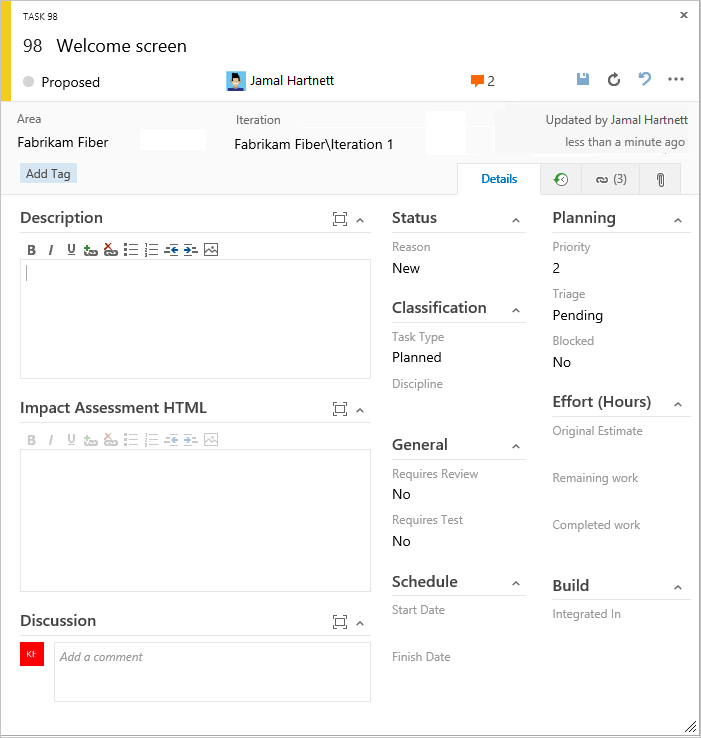Click Underline in the Impact Assessment toolbar
Screen dimensions: 701x738
[x=71, y=440]
